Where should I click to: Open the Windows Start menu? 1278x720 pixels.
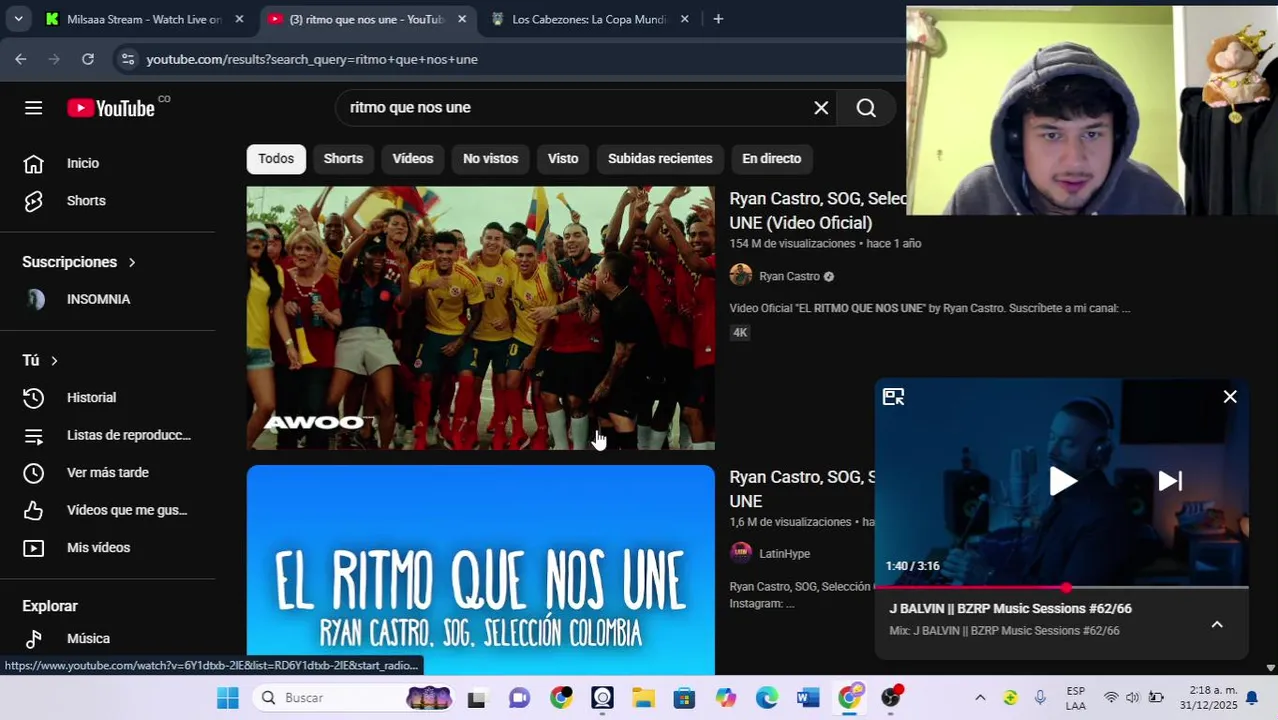[x=228, y=698]
